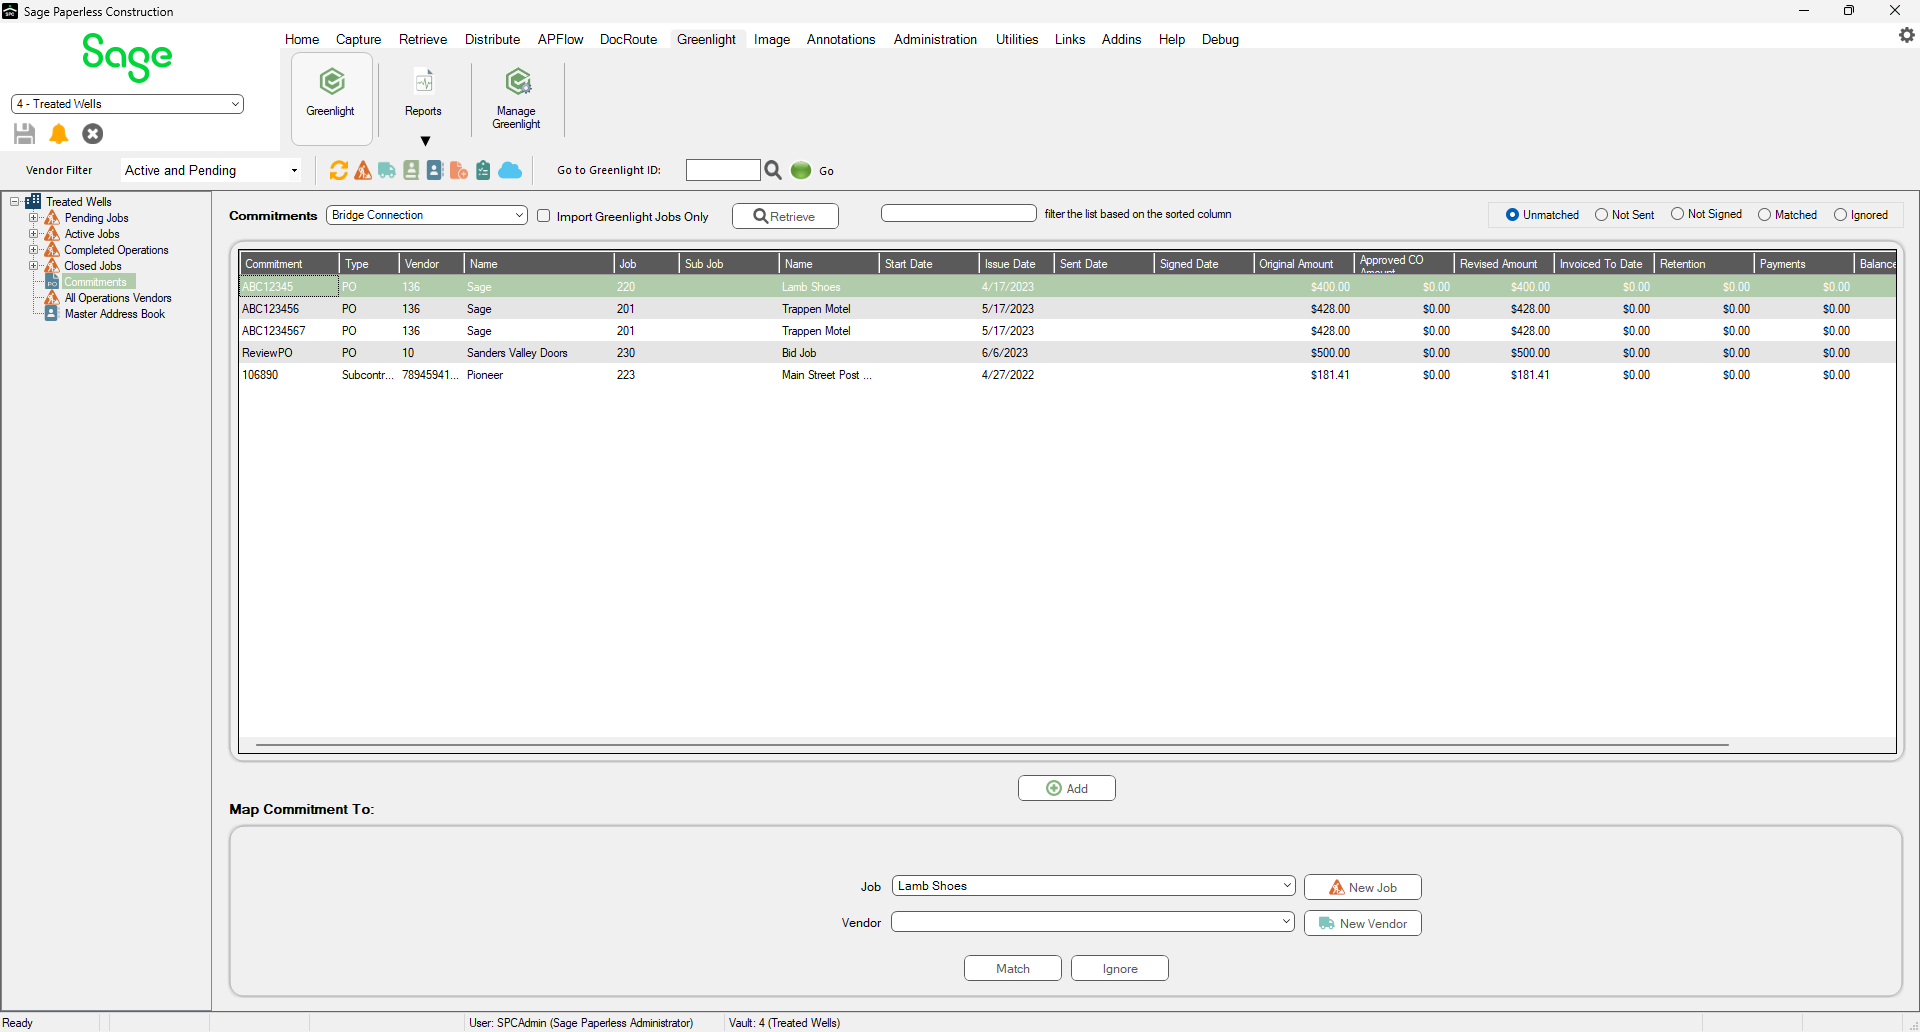1920x1032 pixels.
Task: Click the Greenlight ribbon icon
Action: [332, 81]
